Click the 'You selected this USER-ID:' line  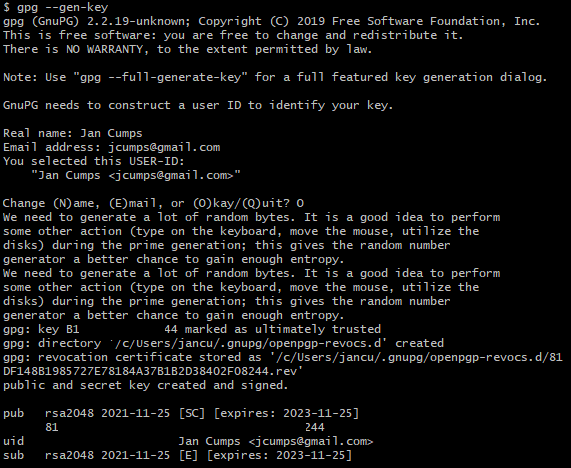94,161
